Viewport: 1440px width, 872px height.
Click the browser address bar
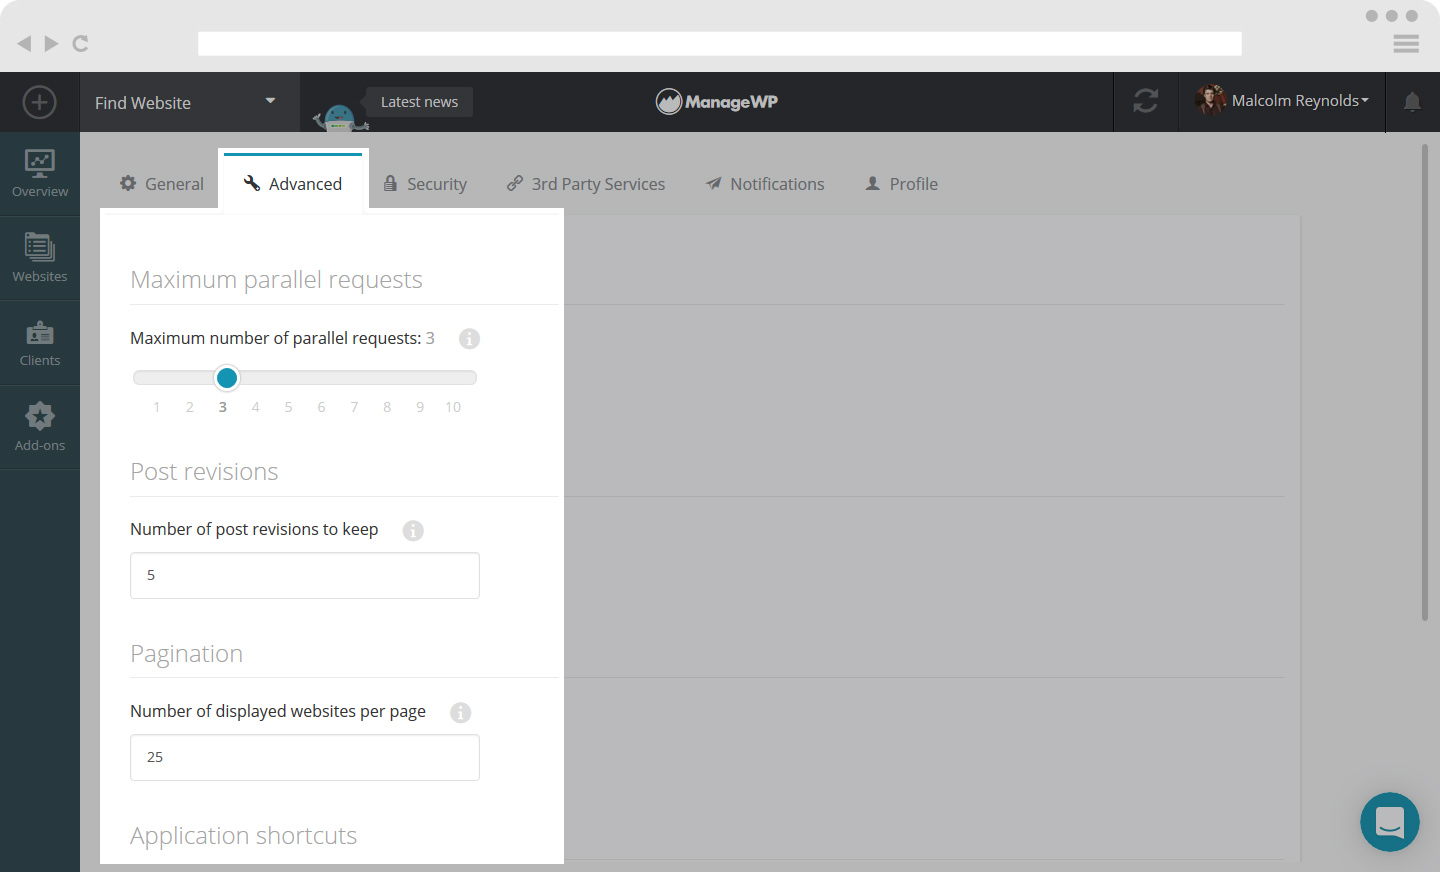[x=720, y=43]
